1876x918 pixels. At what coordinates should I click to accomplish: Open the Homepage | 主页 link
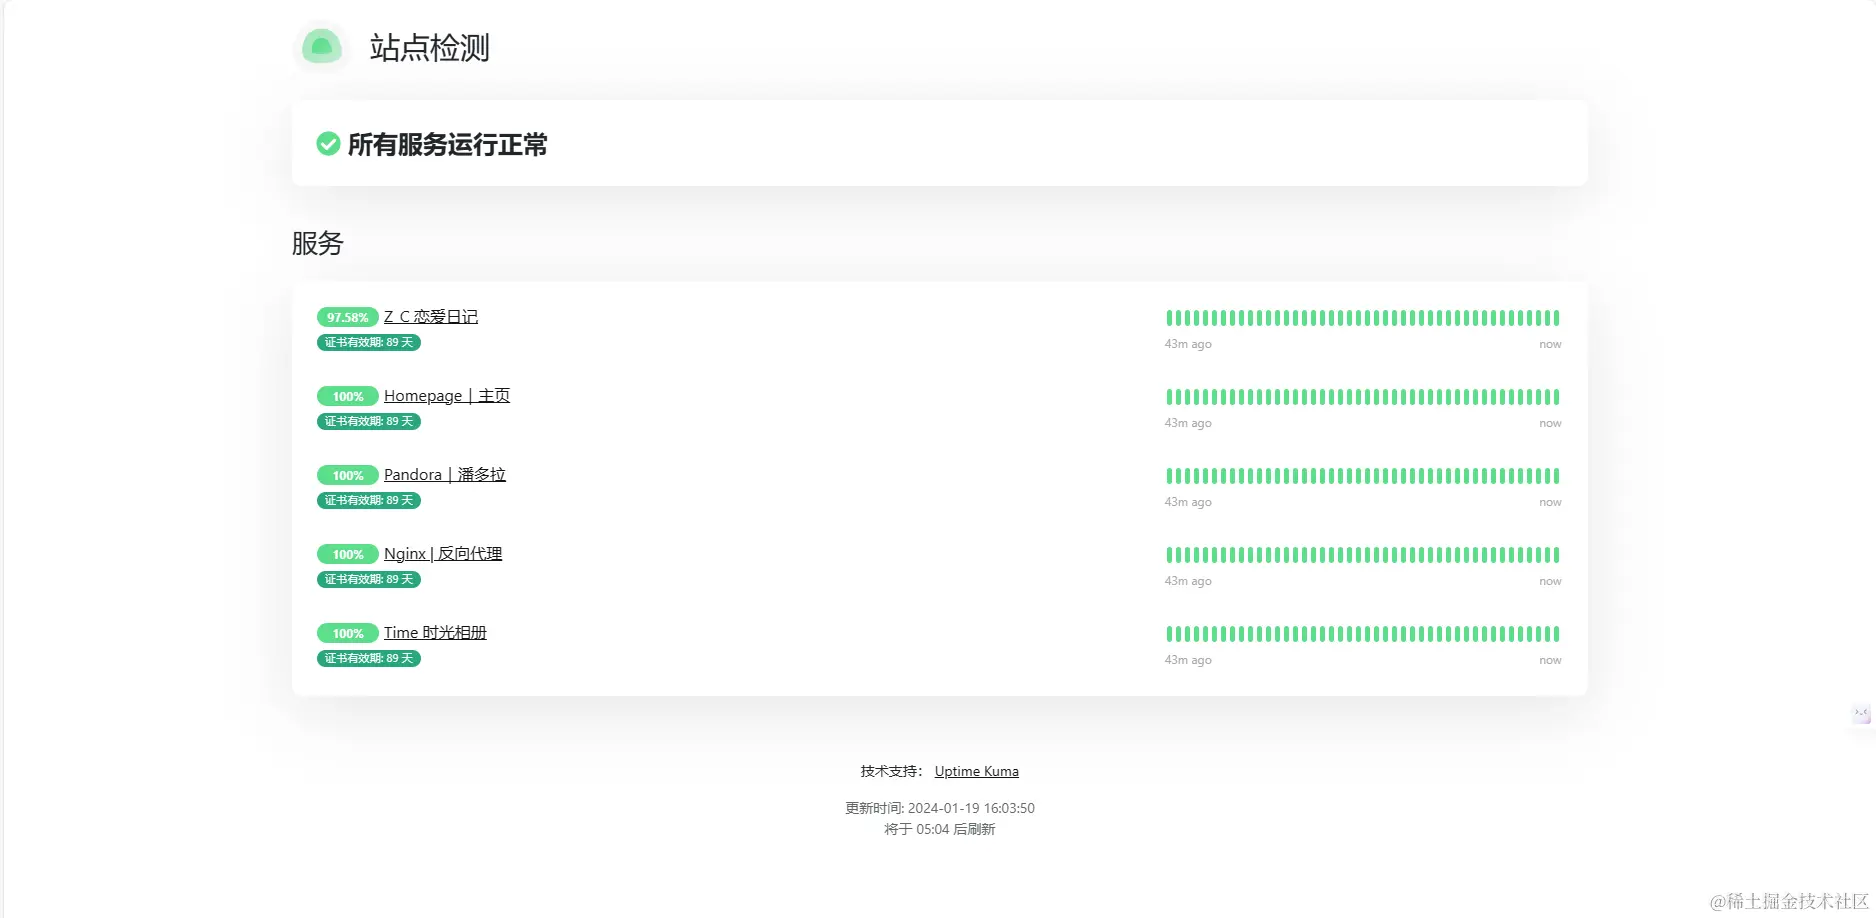(447, 396)
